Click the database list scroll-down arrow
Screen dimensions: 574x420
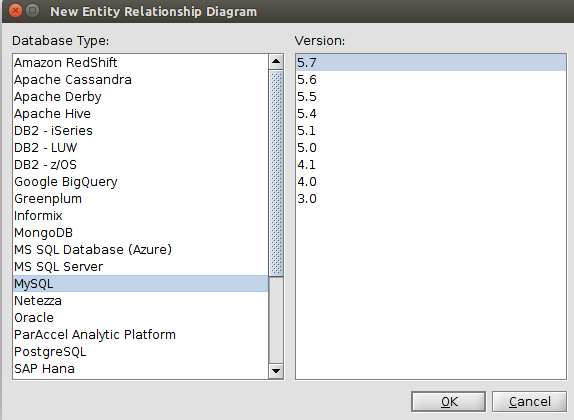point(276,371)
